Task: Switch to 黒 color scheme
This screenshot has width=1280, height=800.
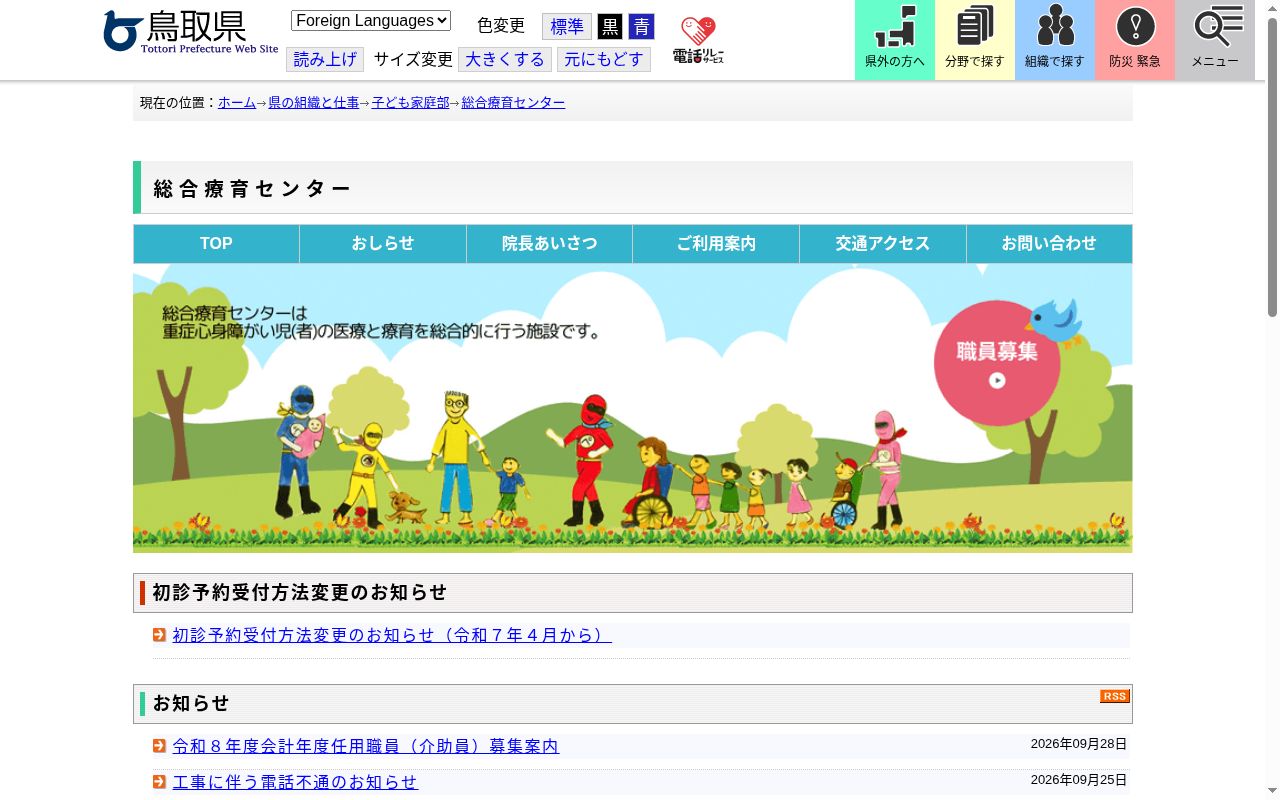Action: (x=610, y=27)
